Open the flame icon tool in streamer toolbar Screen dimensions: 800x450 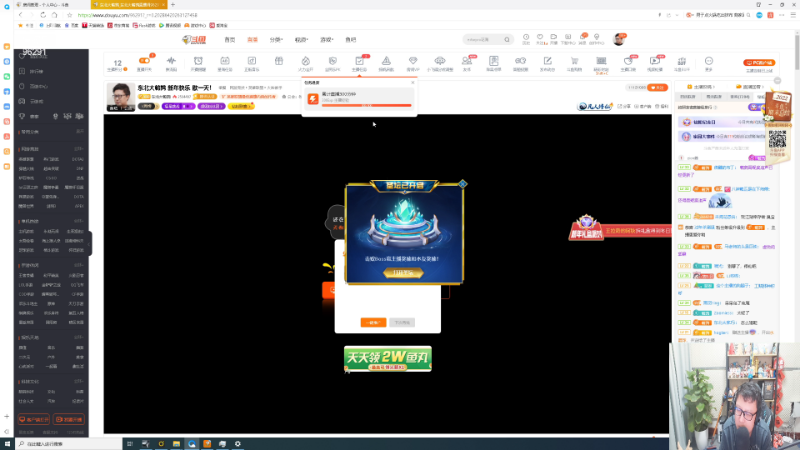tap(306, 61)
